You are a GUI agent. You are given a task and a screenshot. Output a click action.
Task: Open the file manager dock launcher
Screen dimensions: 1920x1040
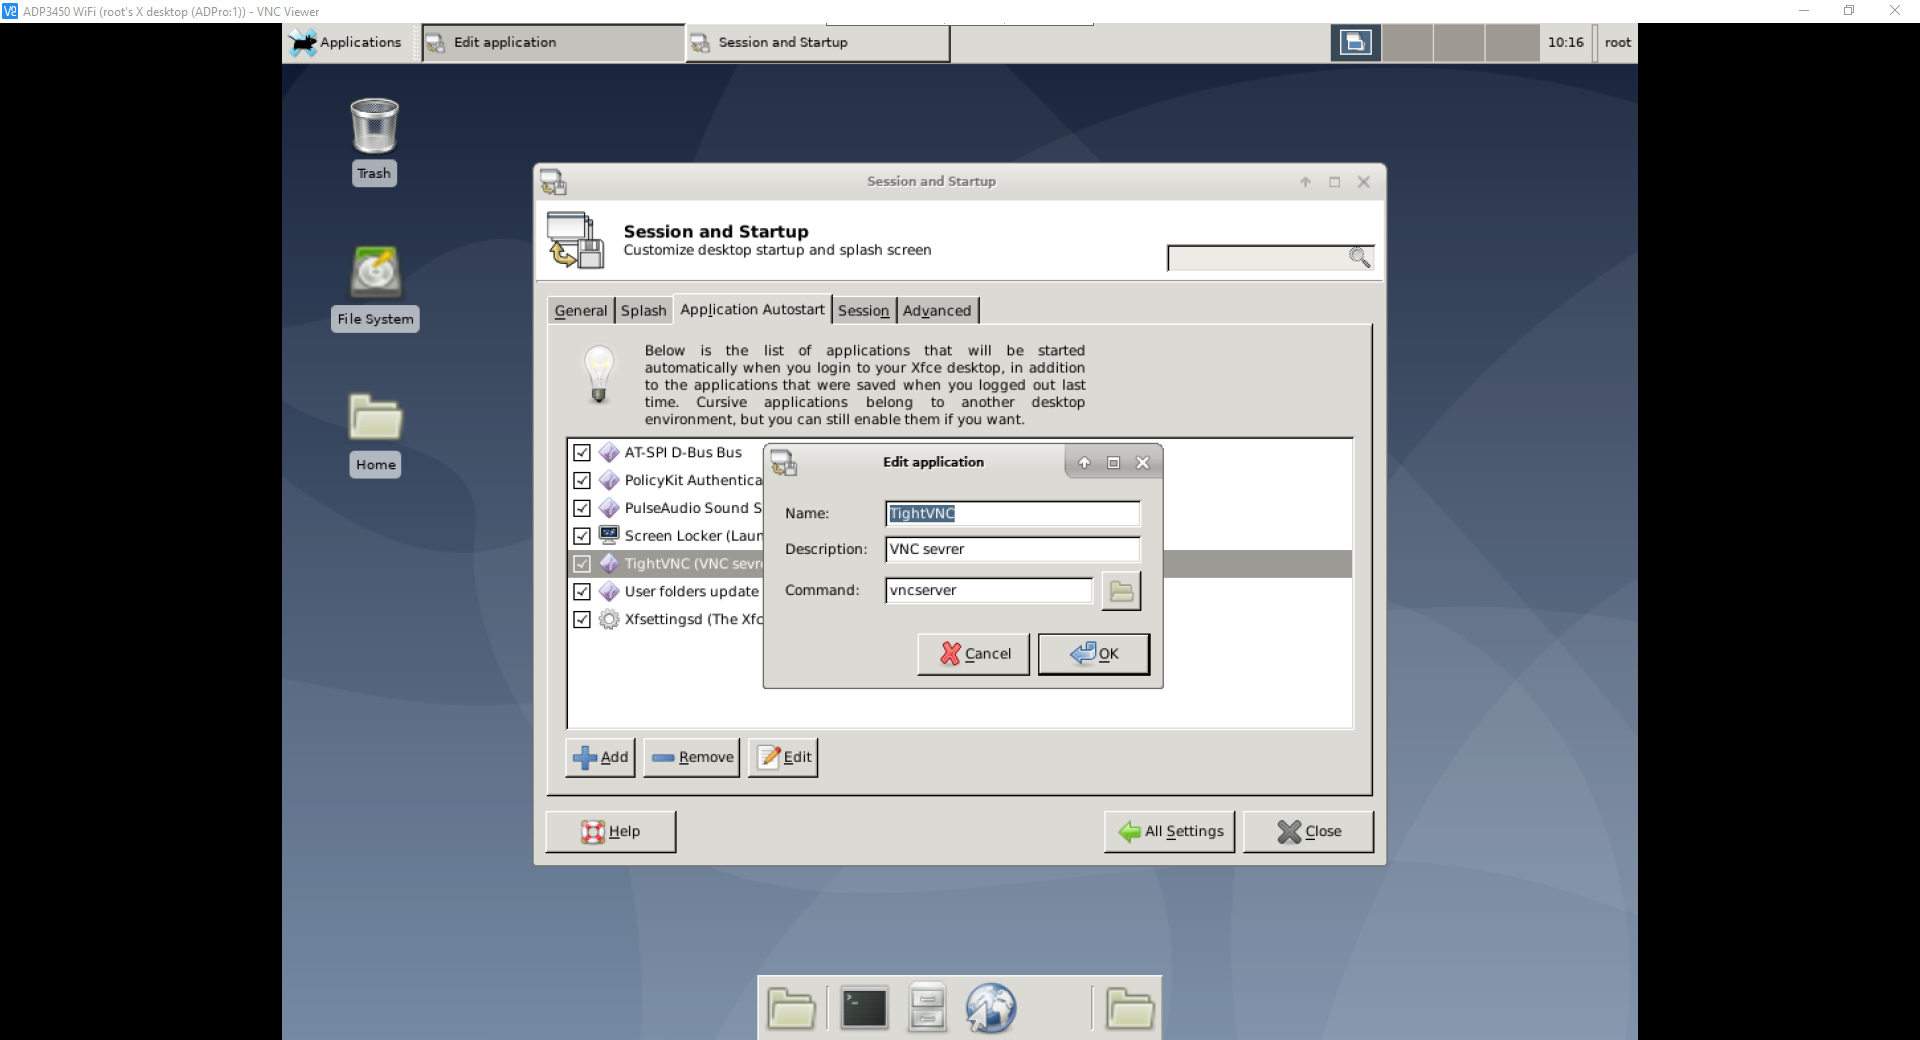[791, 1008]
